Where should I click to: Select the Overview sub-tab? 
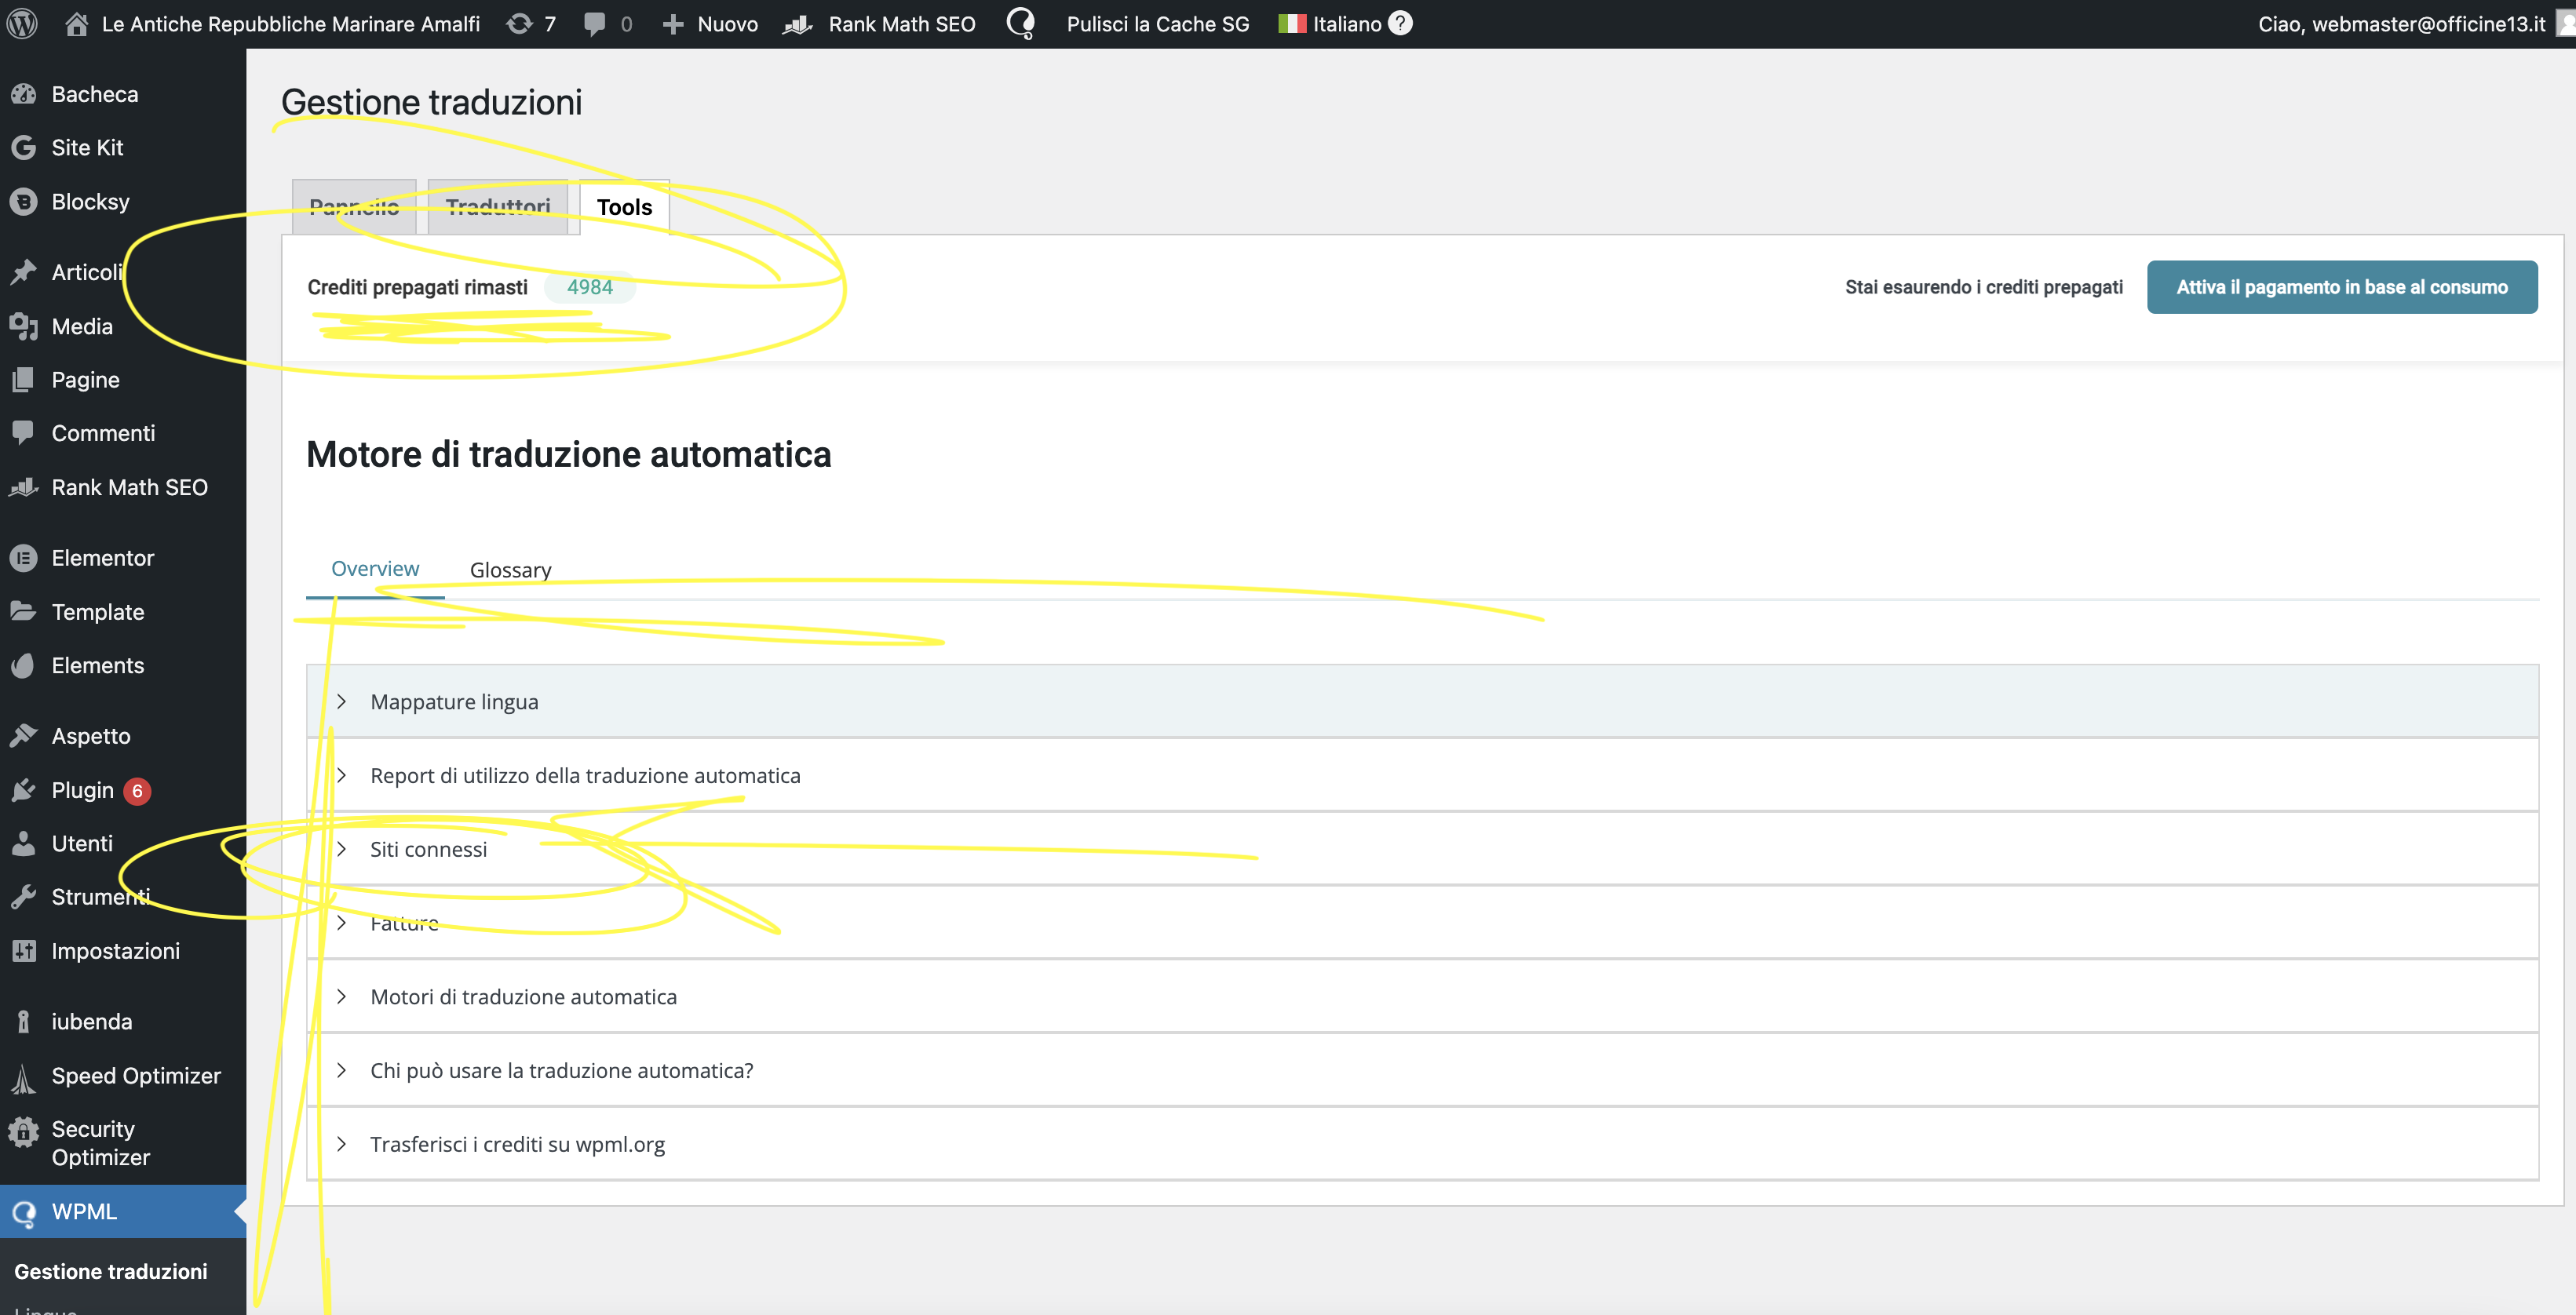click(375, 568)
